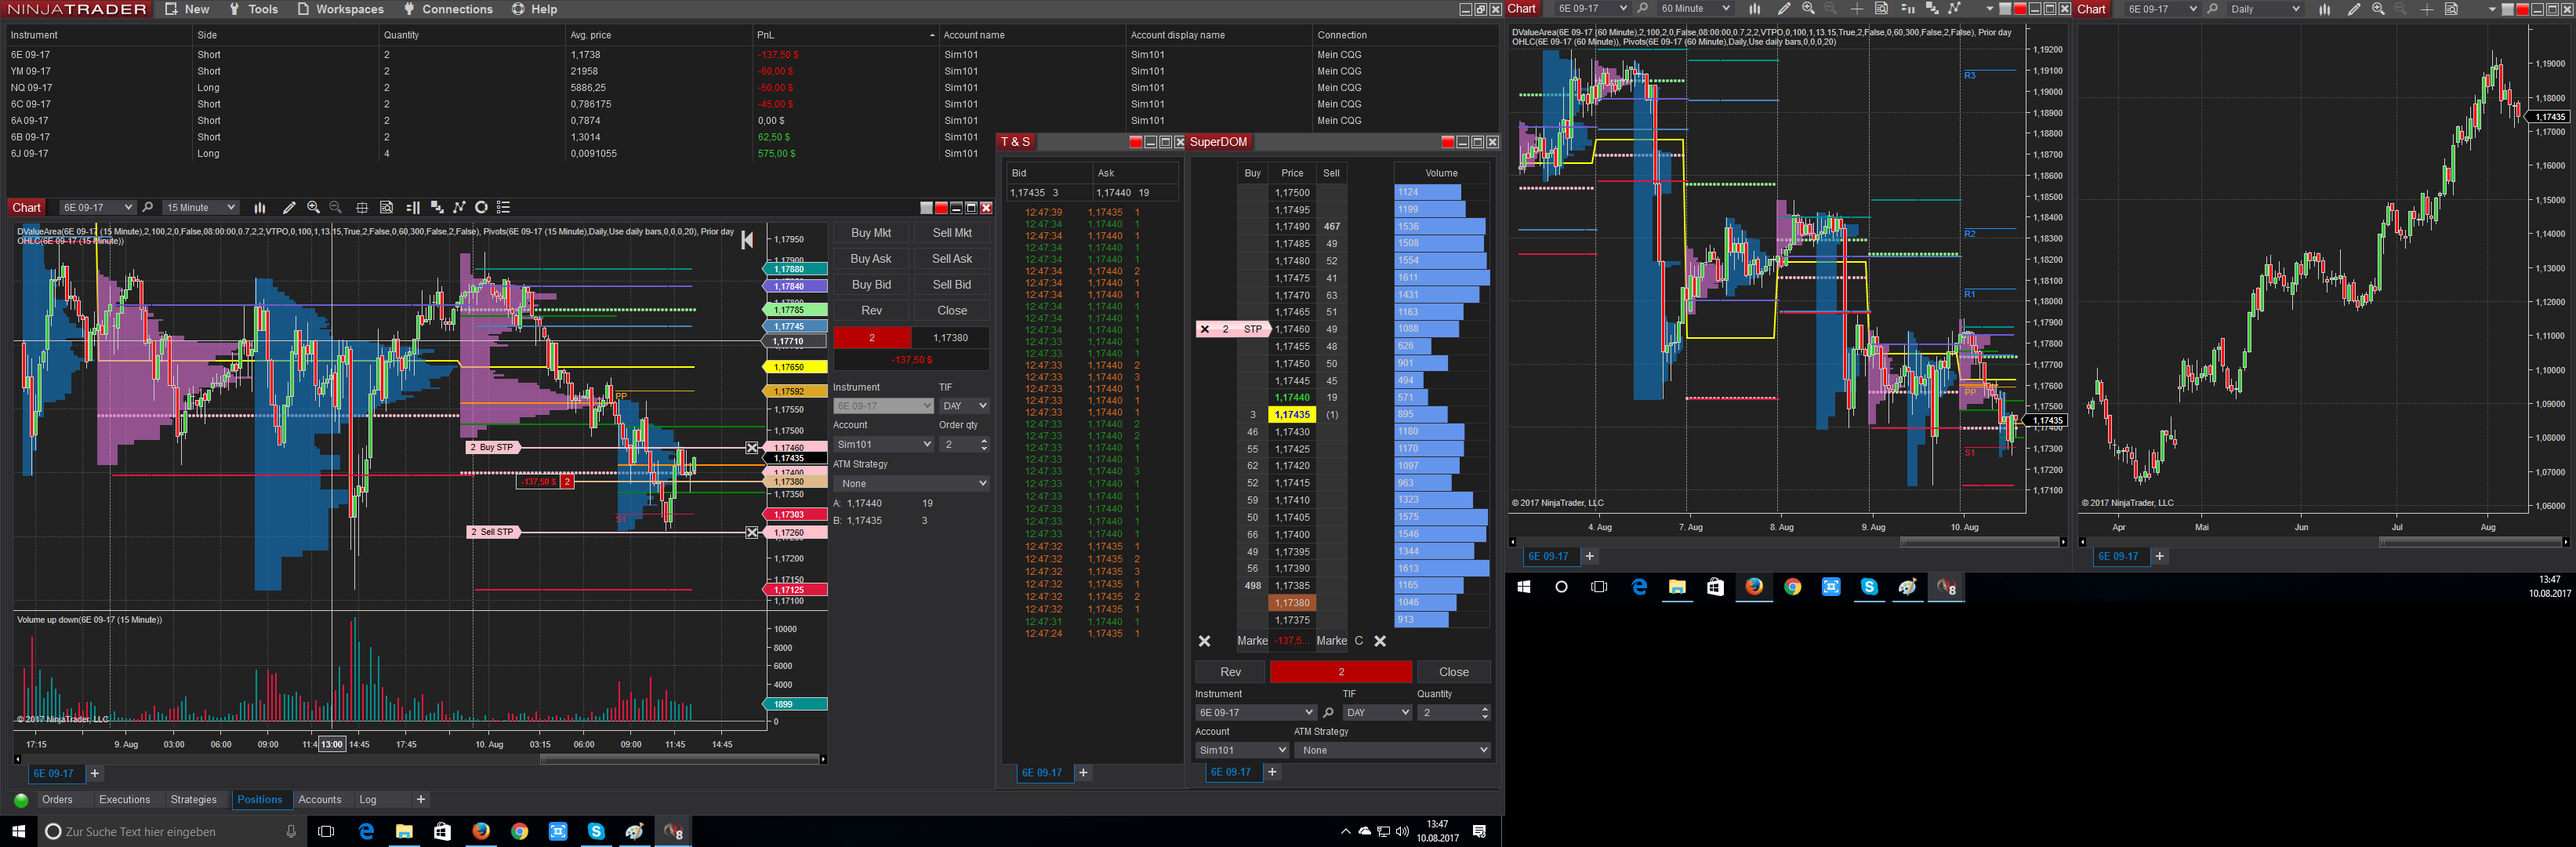Toggle crosshair tool in 15 Minute chart

[x=362, y=208]
